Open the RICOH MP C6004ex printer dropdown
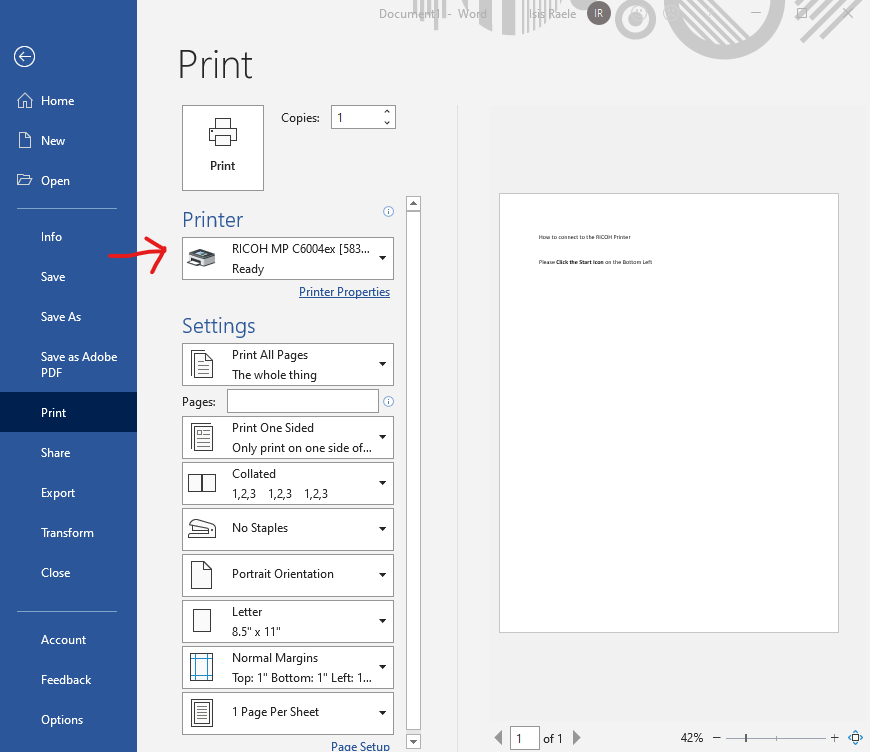The width and height of the screenshot is (870, 752). [x=288, y=259]
